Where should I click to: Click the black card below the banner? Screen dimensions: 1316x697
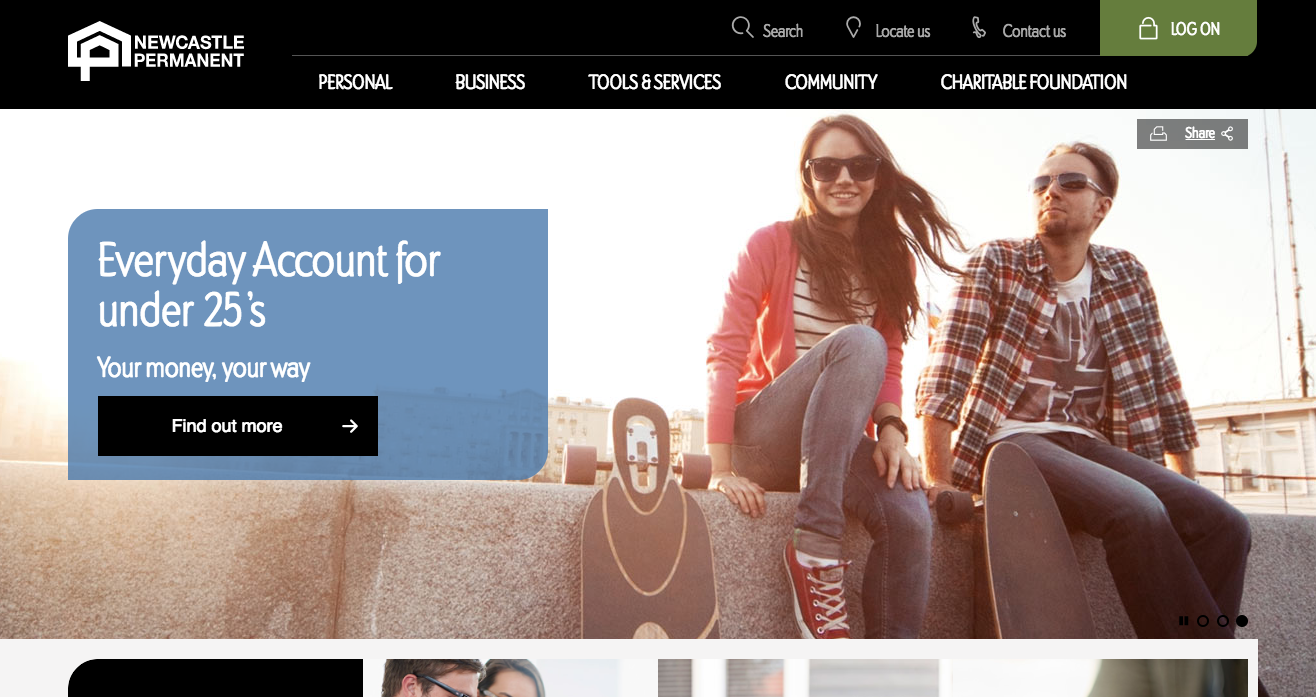[215, 678]
